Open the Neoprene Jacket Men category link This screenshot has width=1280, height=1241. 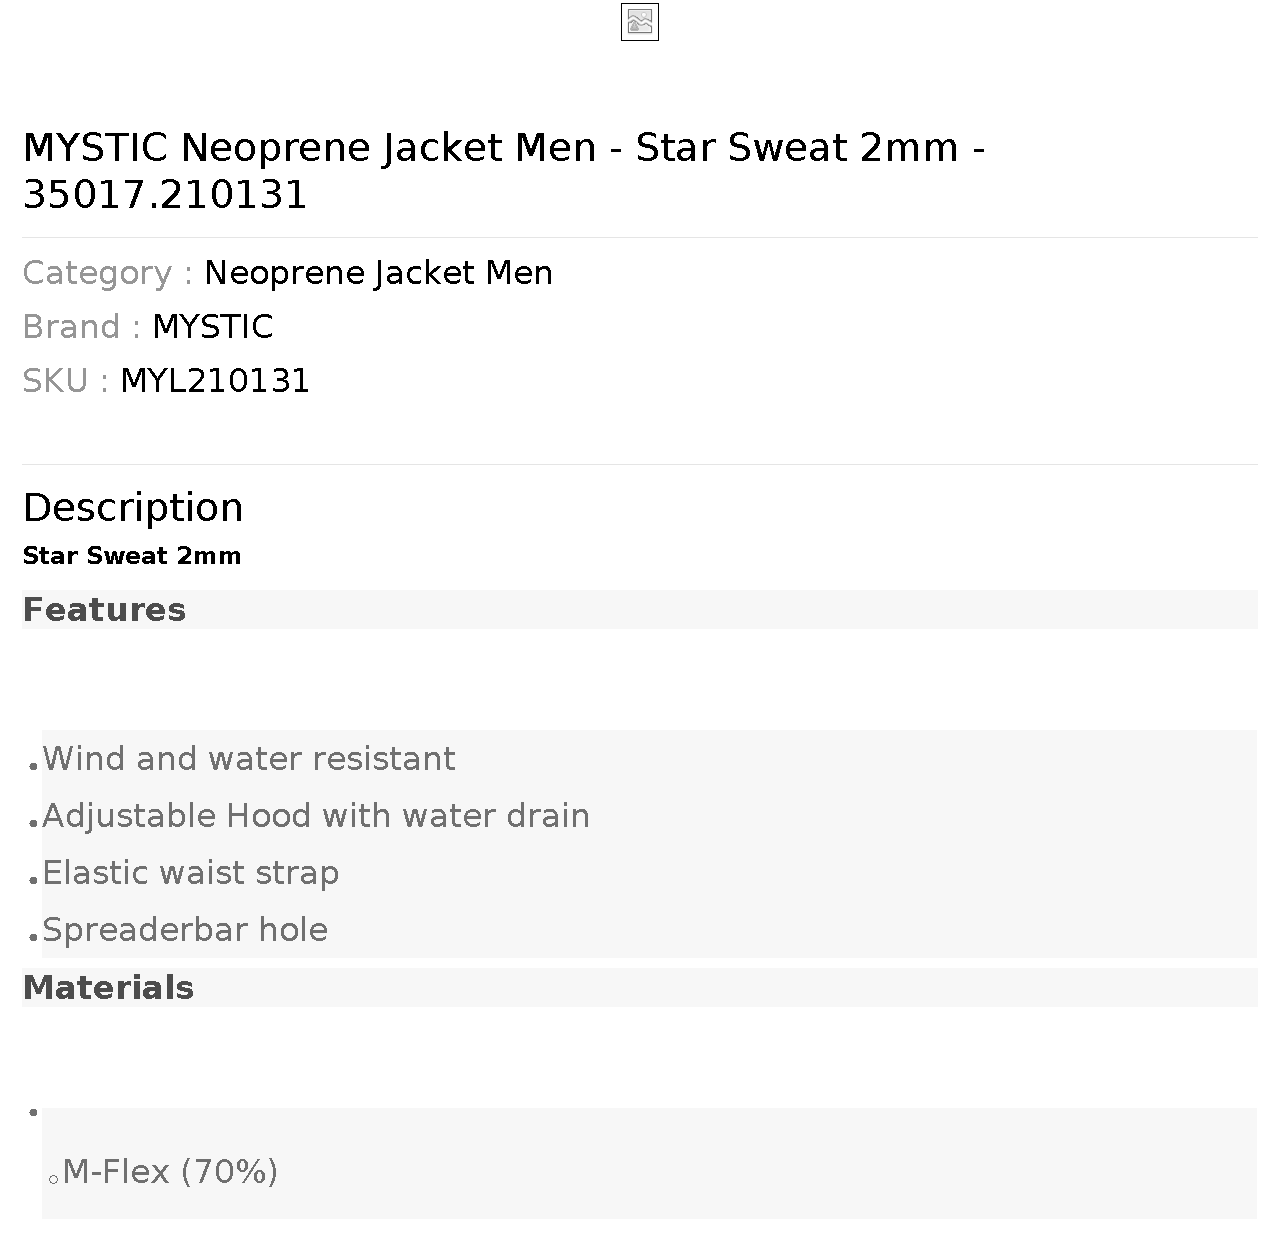tap(378, 273)
